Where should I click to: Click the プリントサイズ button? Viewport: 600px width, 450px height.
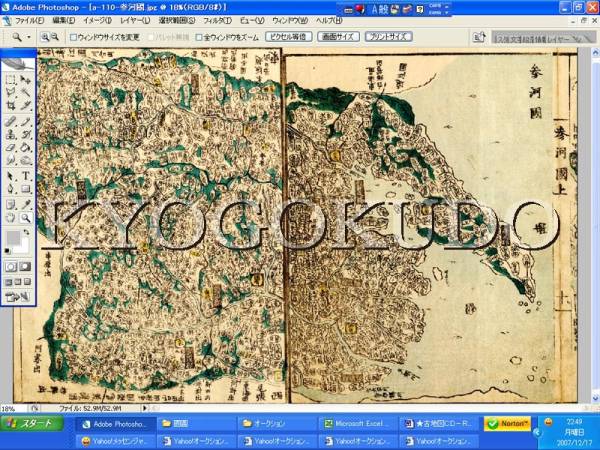tap(388, 37)
